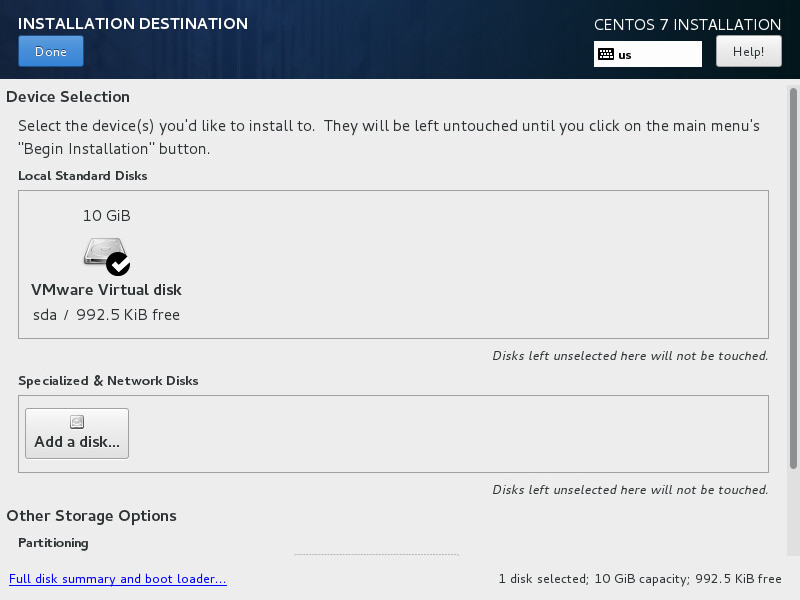Click the keyboard icon in layout indicator
Viewport: 800px width, 600px height.
(x=606, y=54)
